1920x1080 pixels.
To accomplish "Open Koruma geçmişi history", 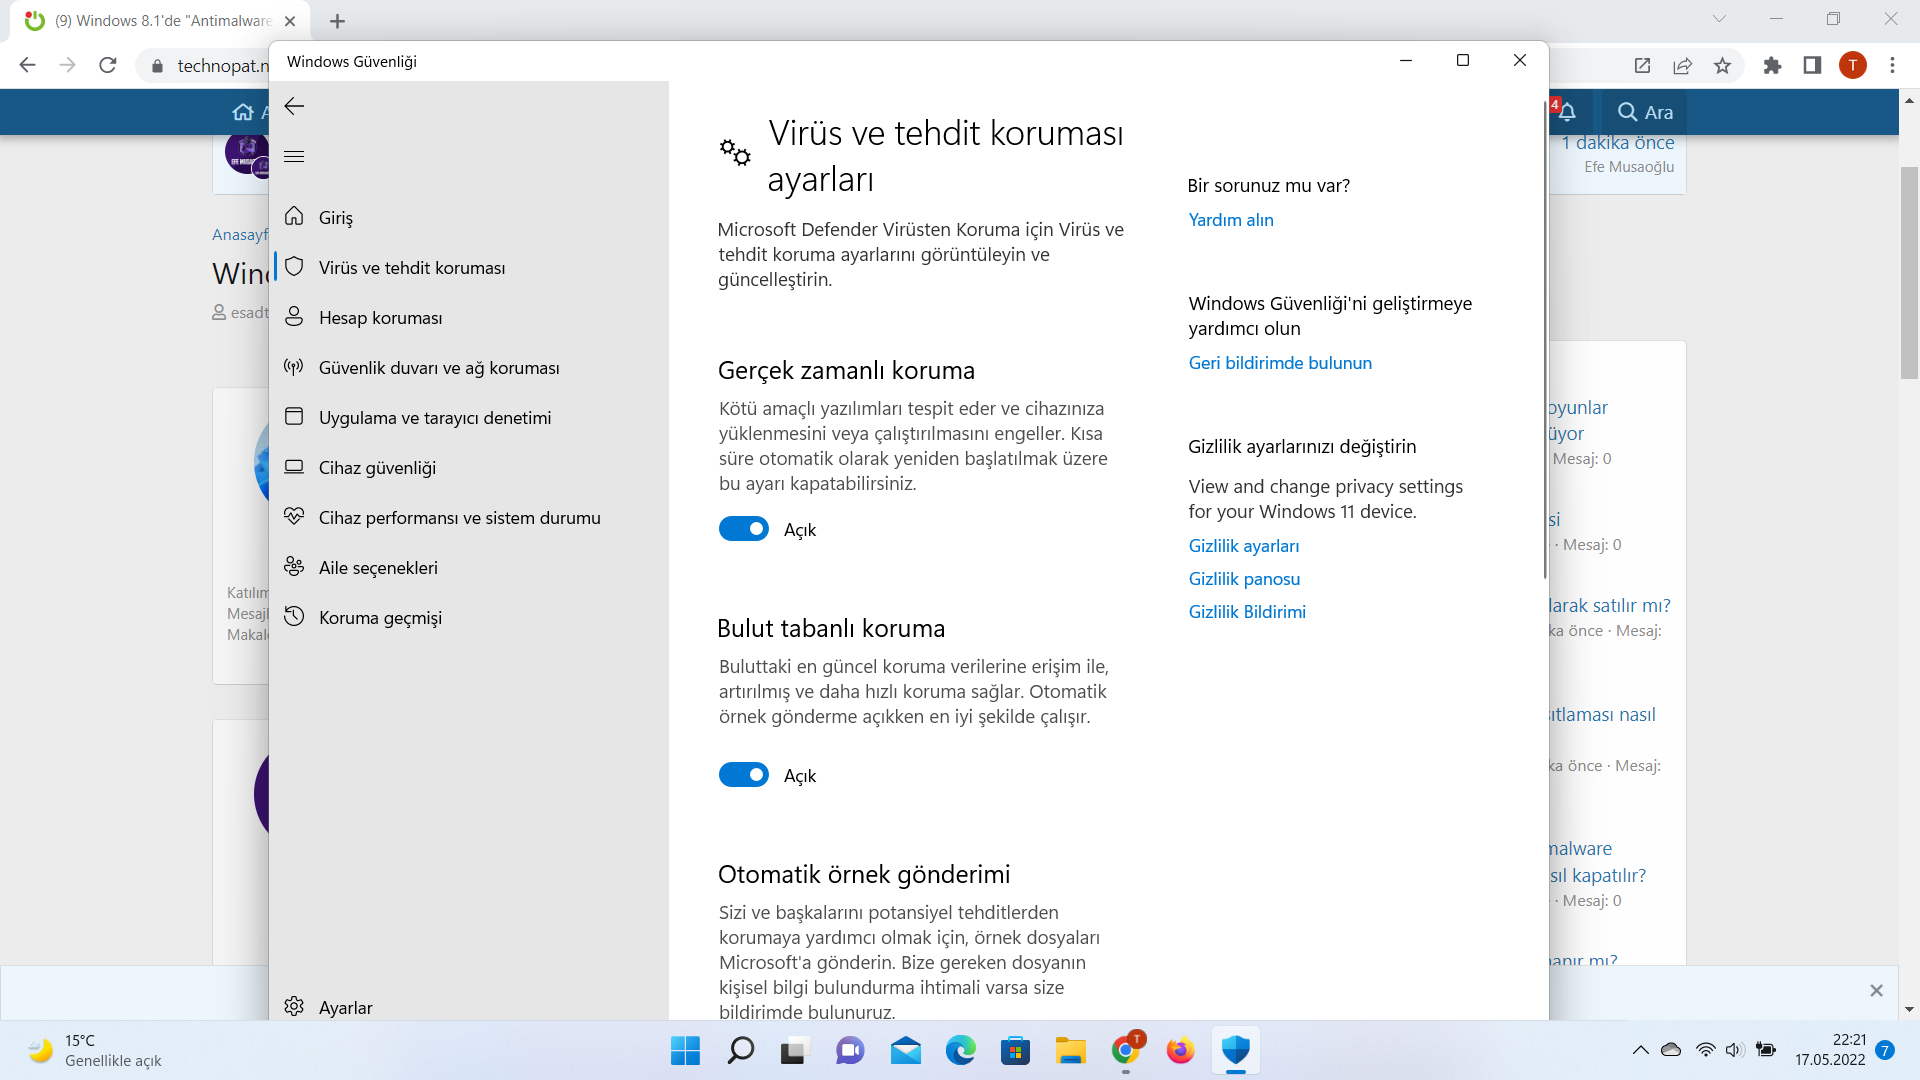I will 380,618.
